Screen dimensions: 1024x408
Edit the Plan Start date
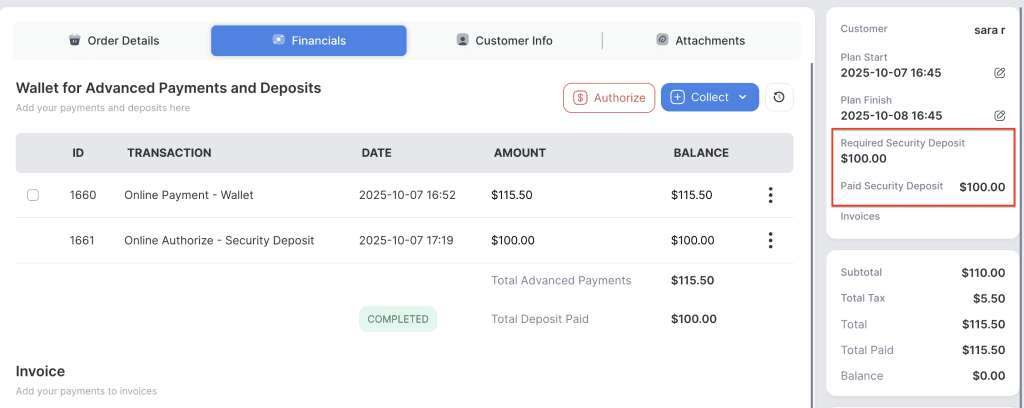(x=999, y=73)
